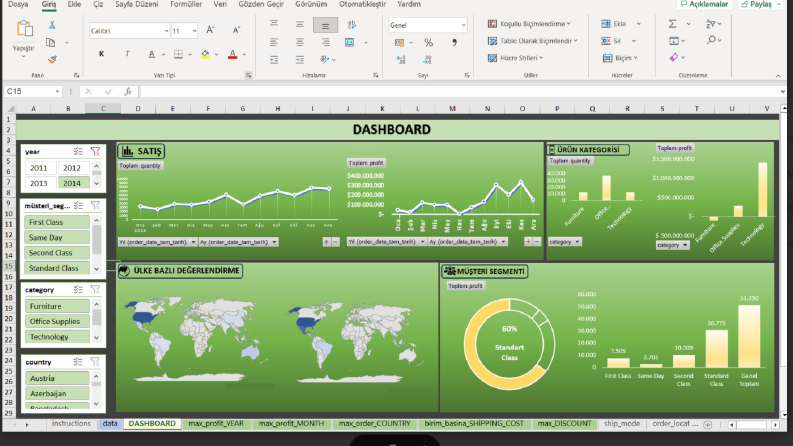Screen dimensions: 793x446
Task: Select Standard Class slicer item
Action: click(57, 268)
